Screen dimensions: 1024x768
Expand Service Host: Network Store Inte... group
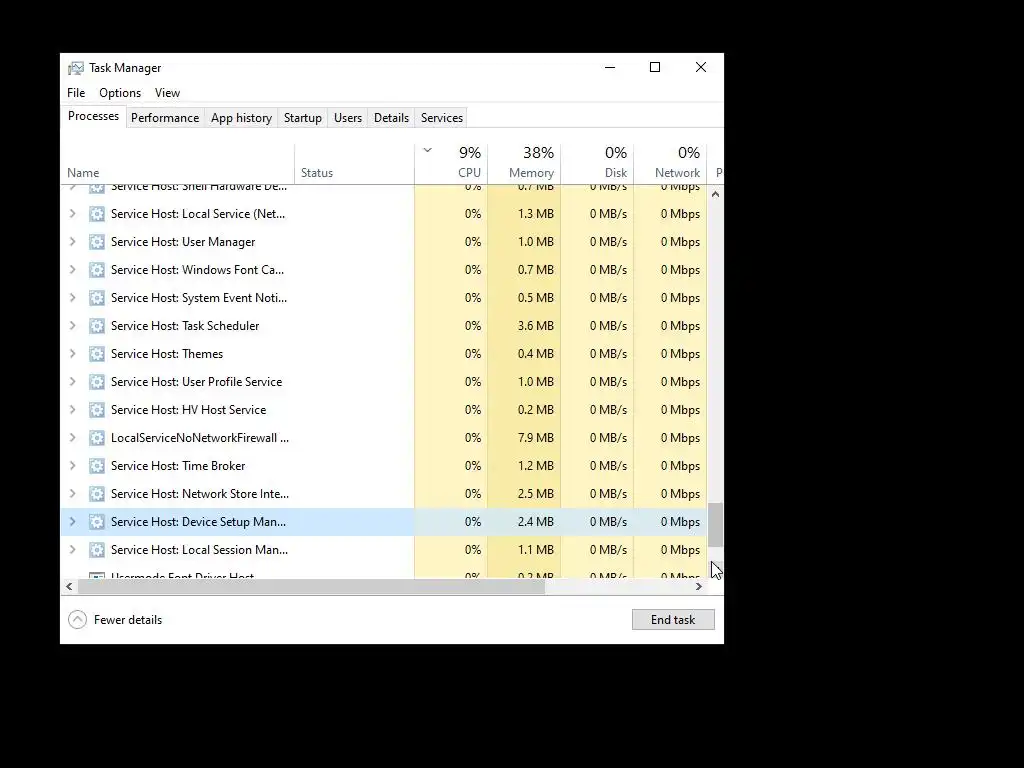click(72, 494)
